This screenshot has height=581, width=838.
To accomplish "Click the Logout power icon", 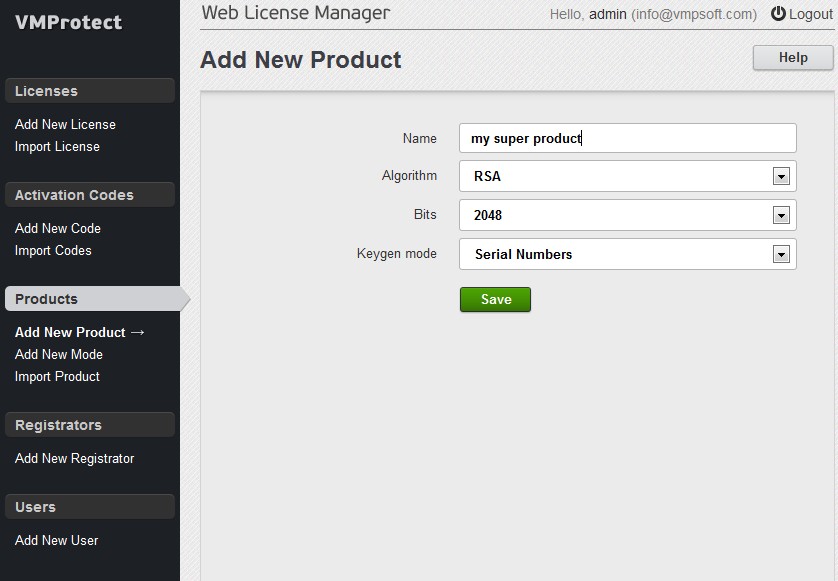I will coord(778,14).
